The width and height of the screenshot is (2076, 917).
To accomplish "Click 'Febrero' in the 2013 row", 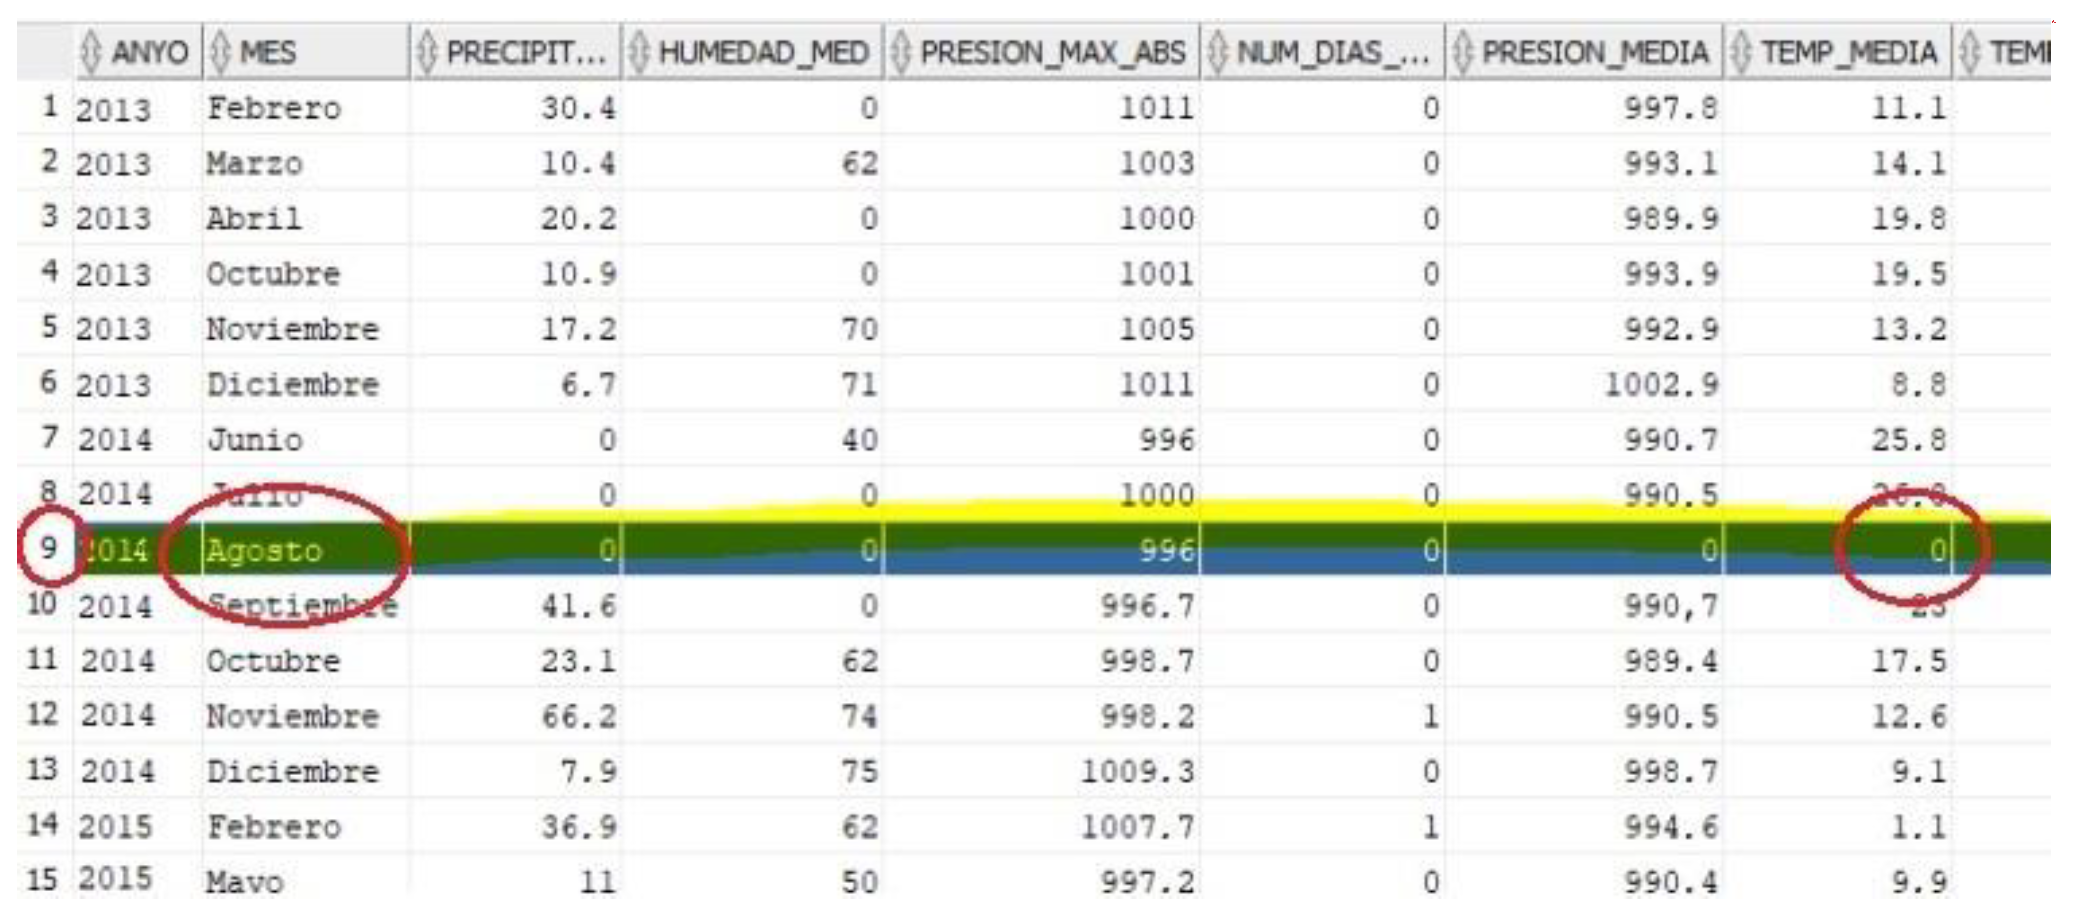I will coord(274,107).
